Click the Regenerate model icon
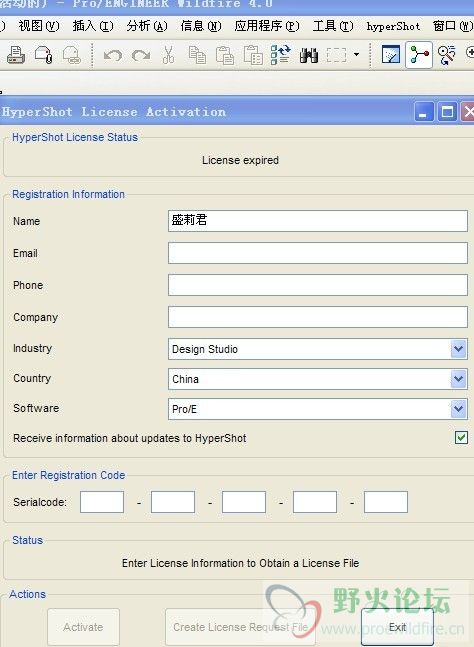474x647 pixels. tap(281, 55)
